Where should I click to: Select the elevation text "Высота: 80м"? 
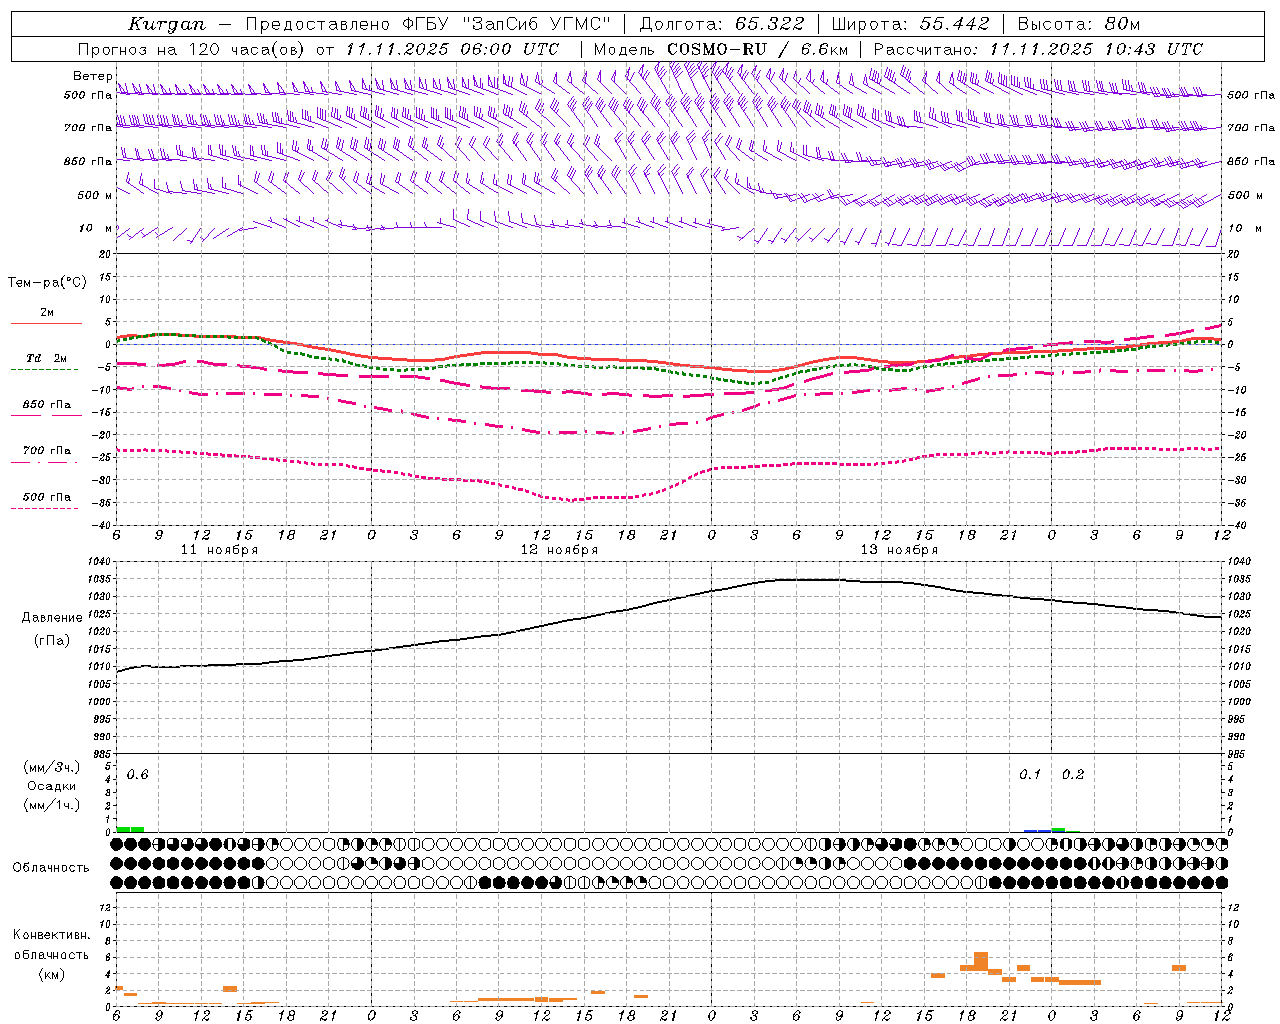tap(1079, 24)
